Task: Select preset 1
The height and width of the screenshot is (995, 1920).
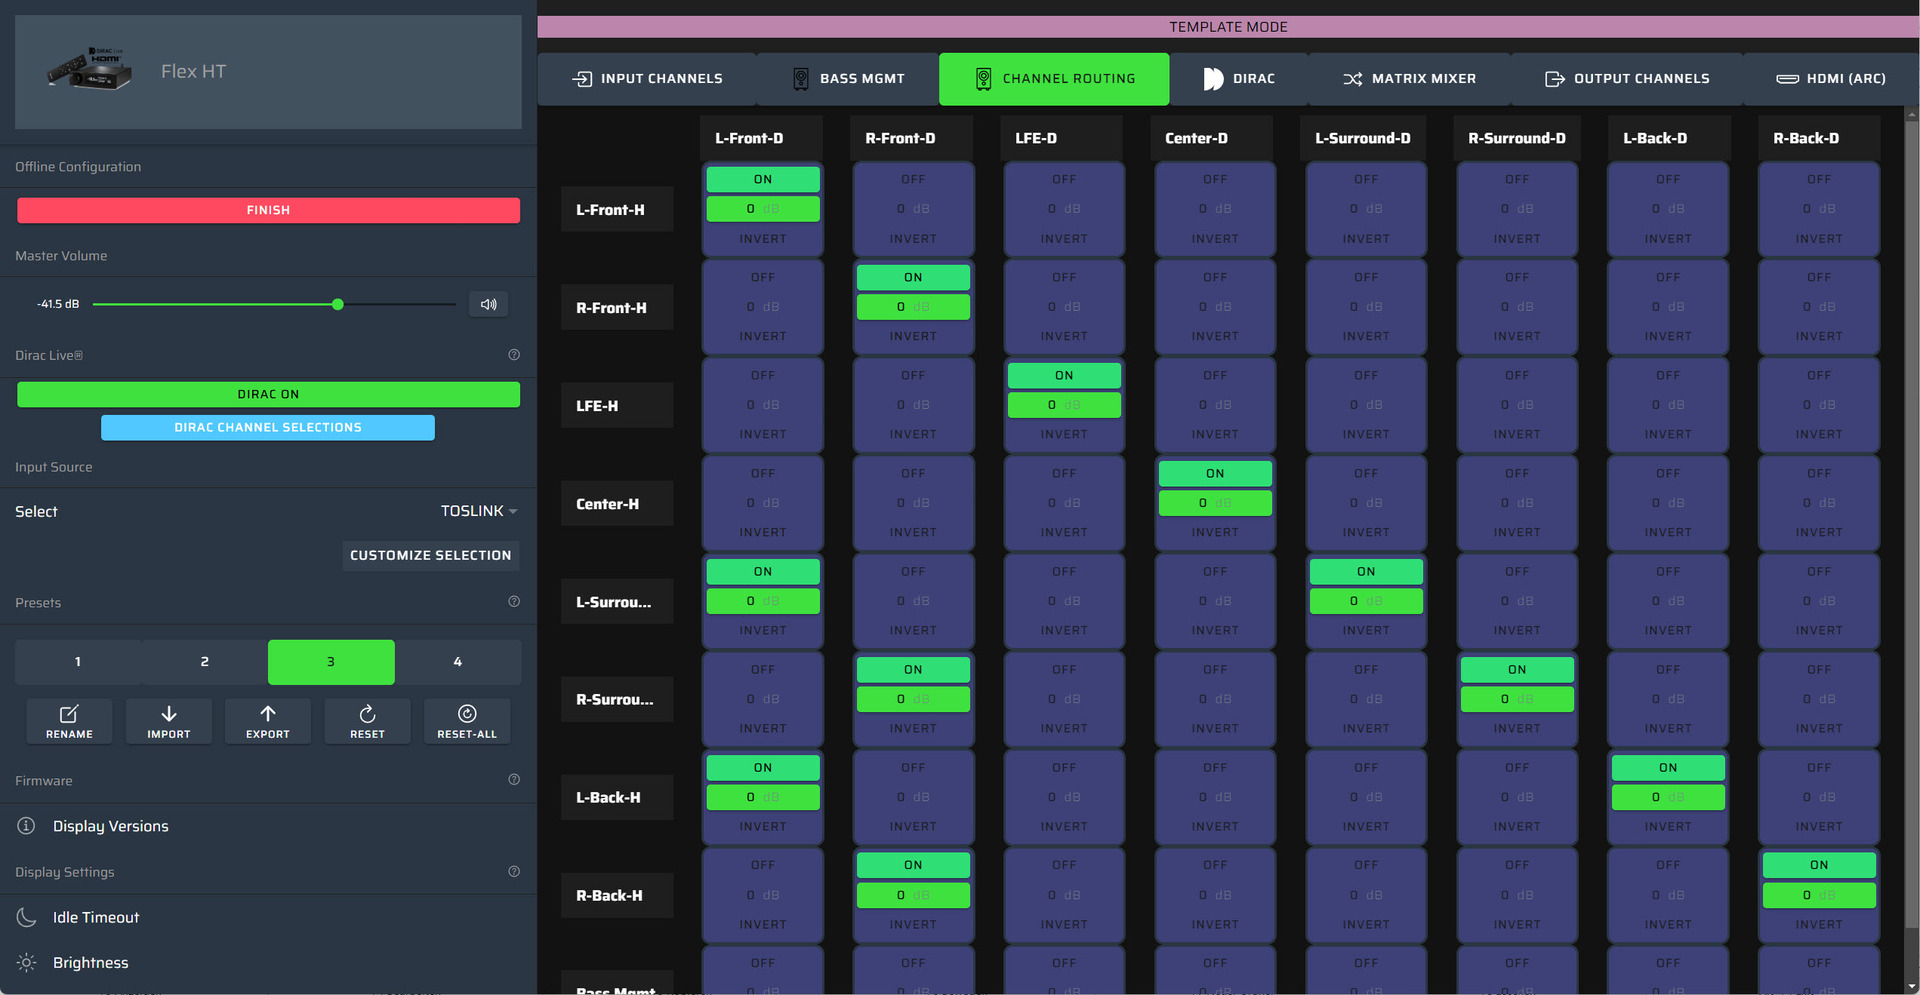Action: pyautogui.click(x=78, y=662)
